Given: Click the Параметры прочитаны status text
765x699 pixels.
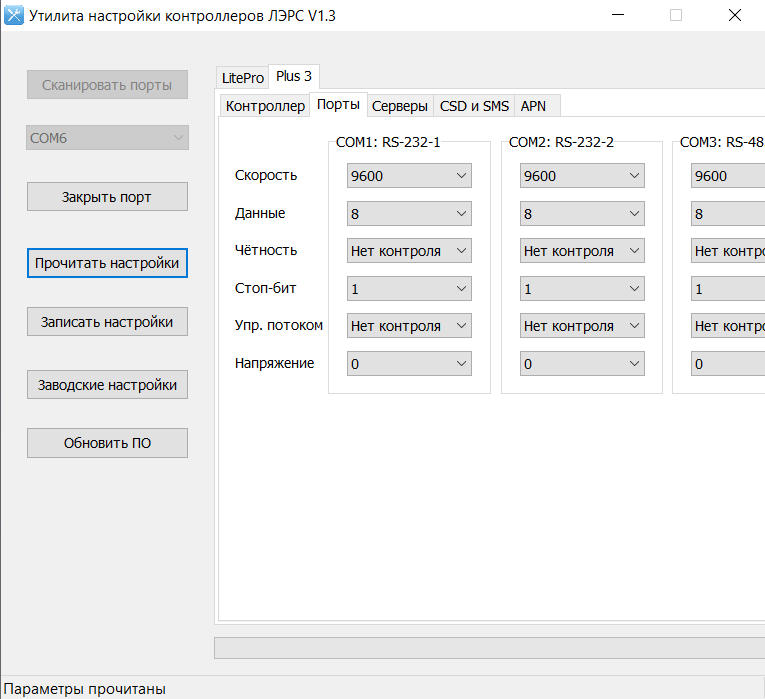Looking at the screenshot, I should 84,689.
